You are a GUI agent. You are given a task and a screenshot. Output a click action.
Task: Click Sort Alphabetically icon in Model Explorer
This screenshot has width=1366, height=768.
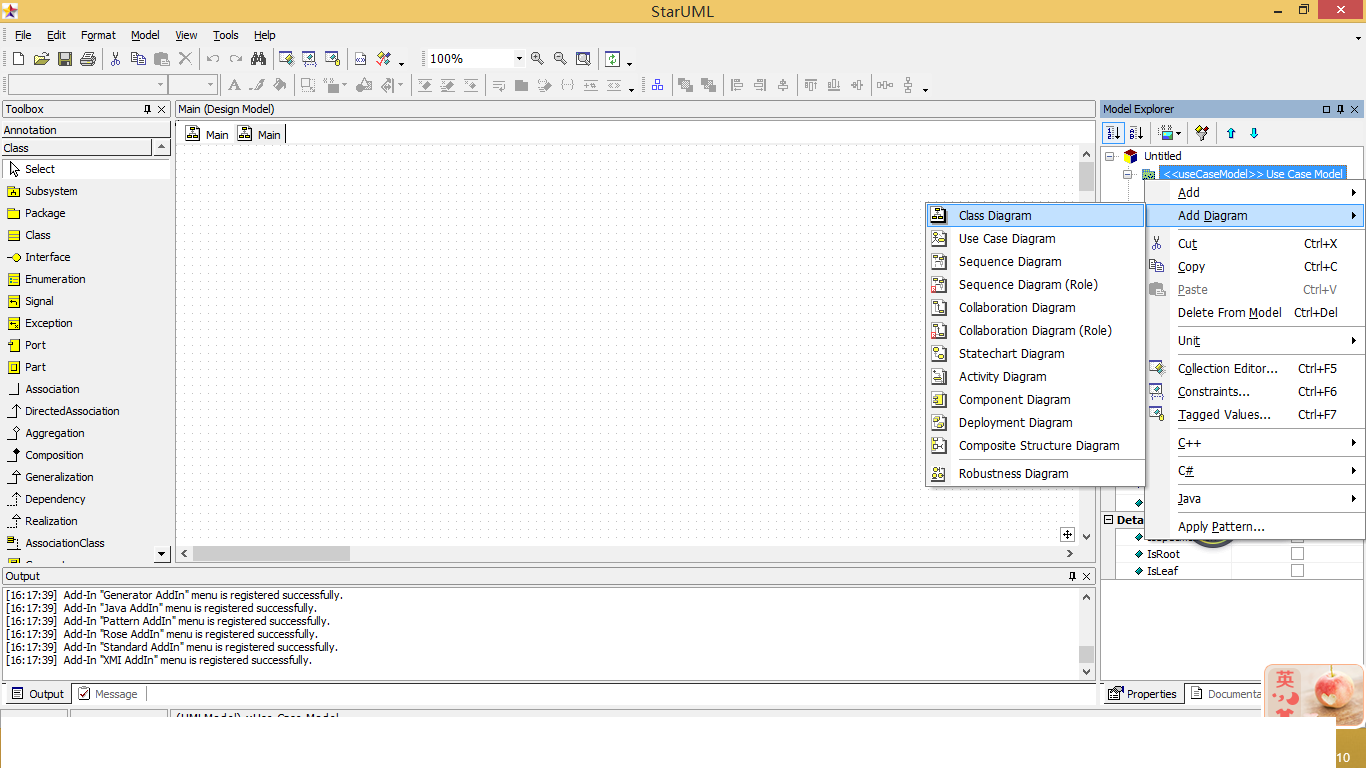[1136, 133]
